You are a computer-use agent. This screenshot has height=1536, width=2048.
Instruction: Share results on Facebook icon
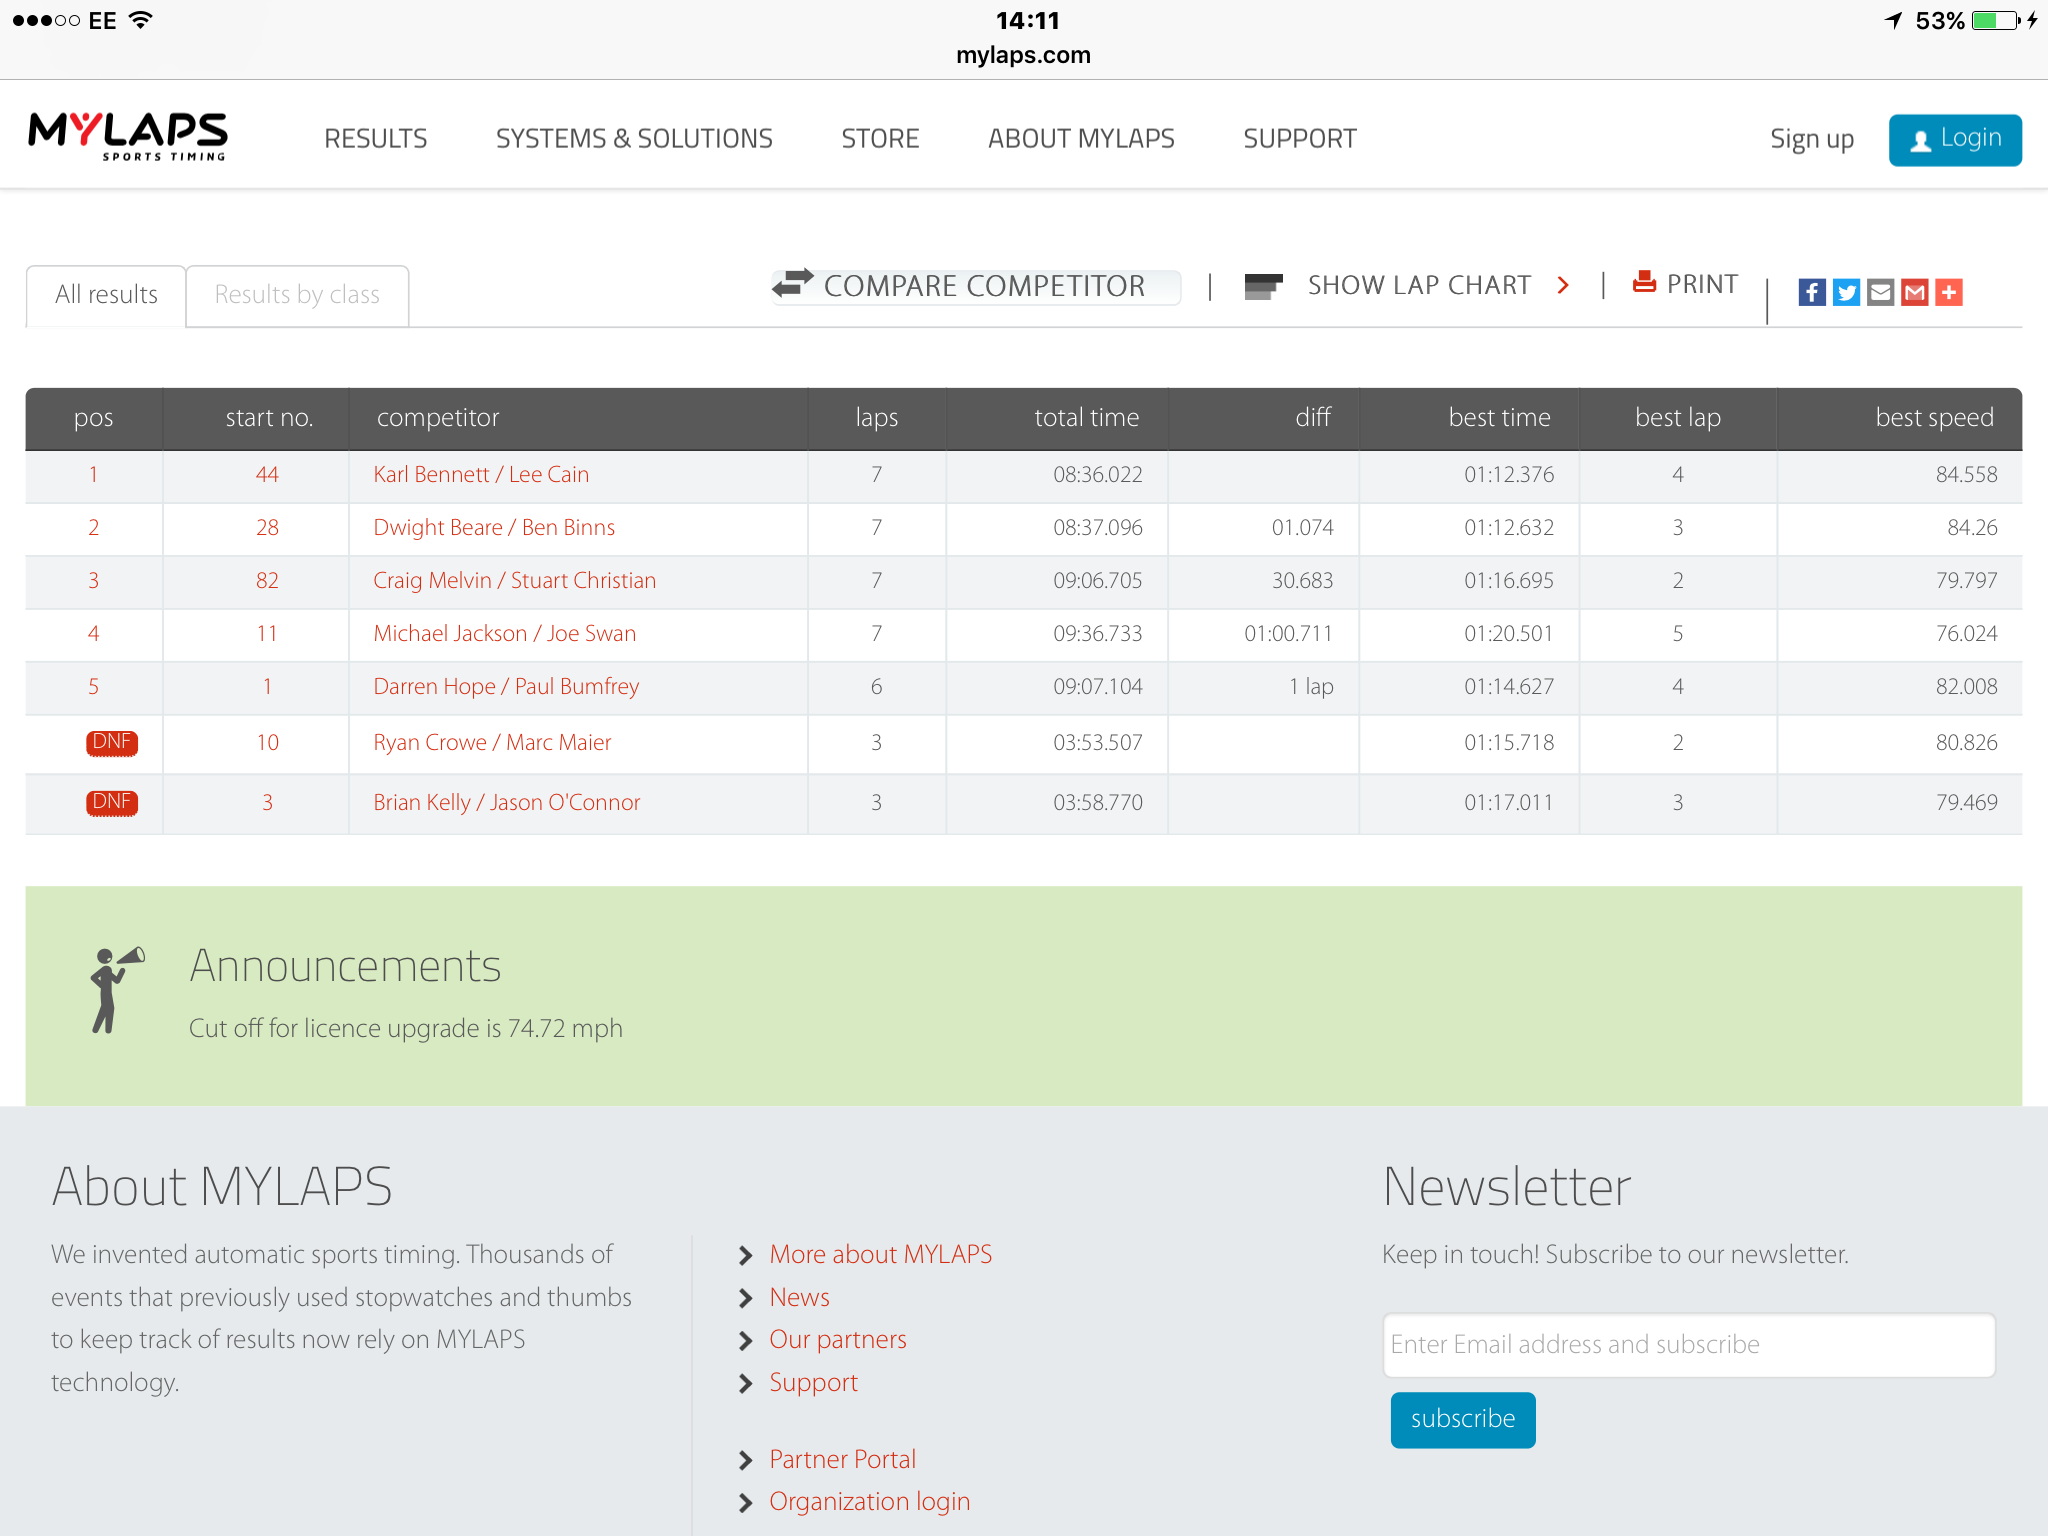point(1812,292)
